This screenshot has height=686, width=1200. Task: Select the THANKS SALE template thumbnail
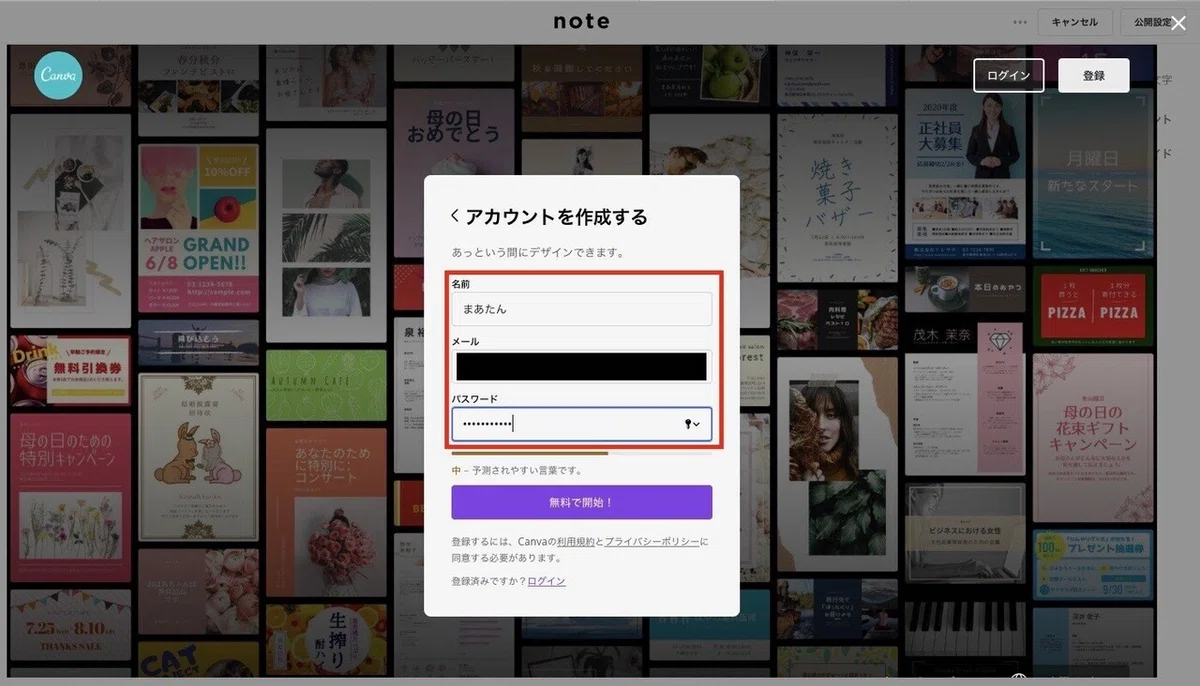pos(70,624)
